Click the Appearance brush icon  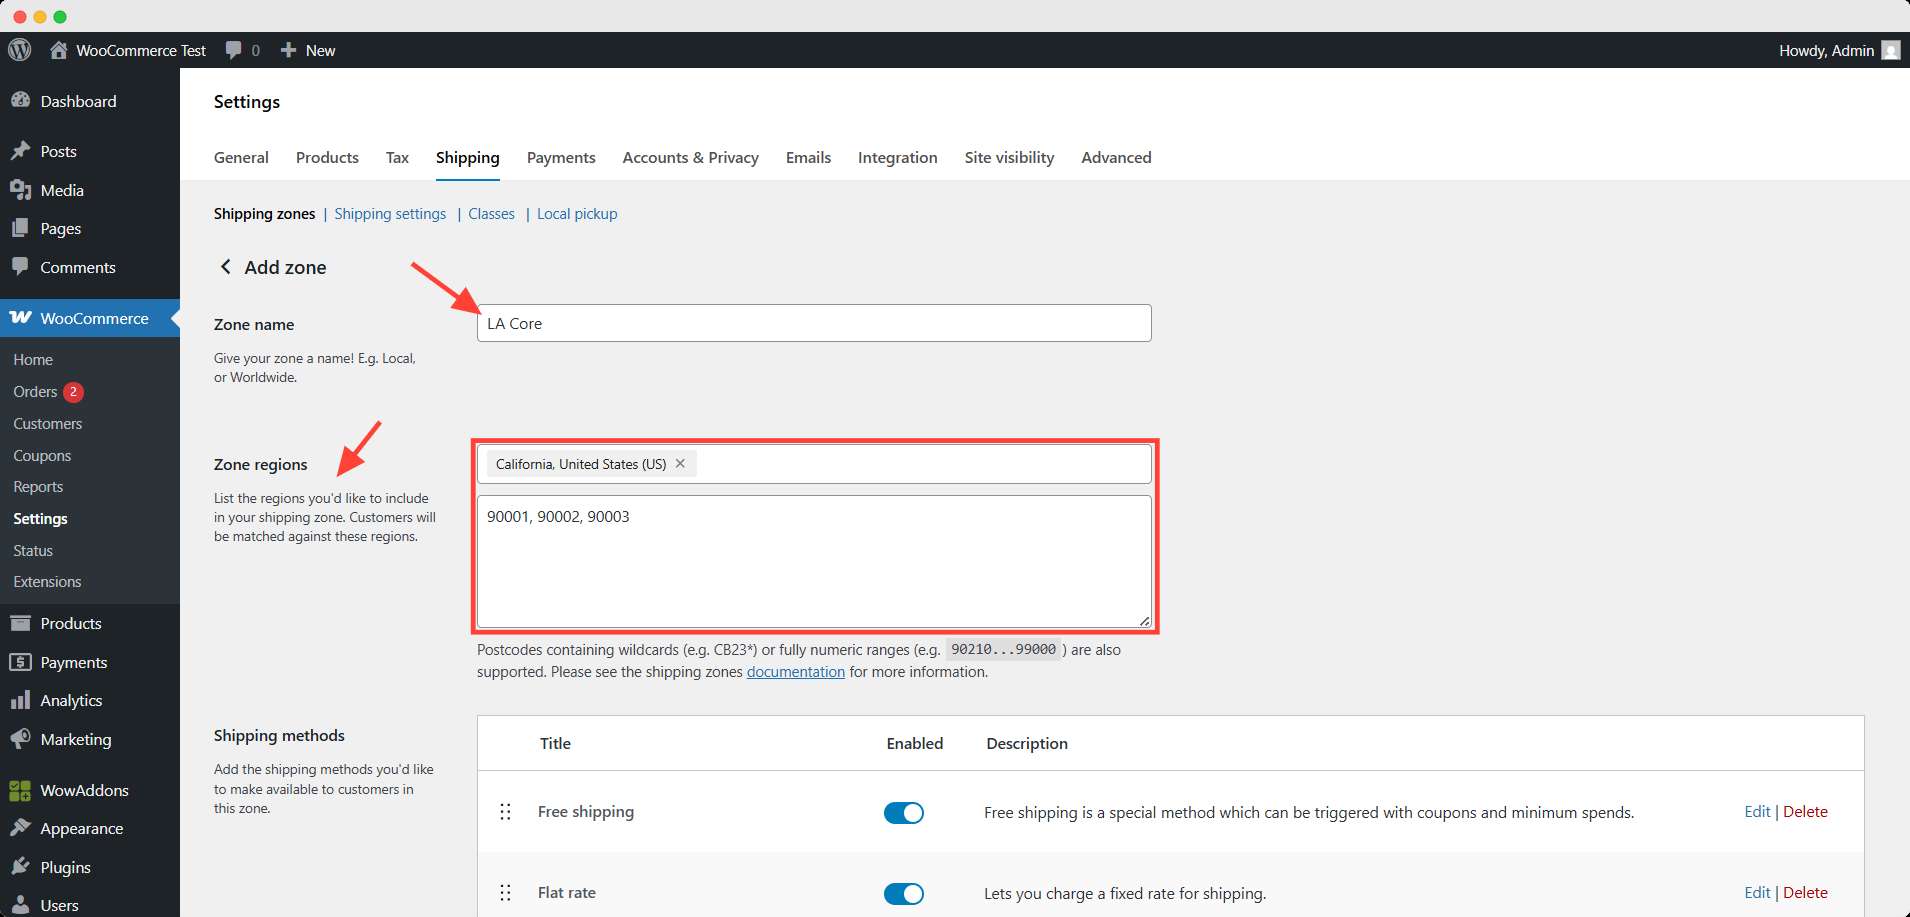(x=20, y=828)
